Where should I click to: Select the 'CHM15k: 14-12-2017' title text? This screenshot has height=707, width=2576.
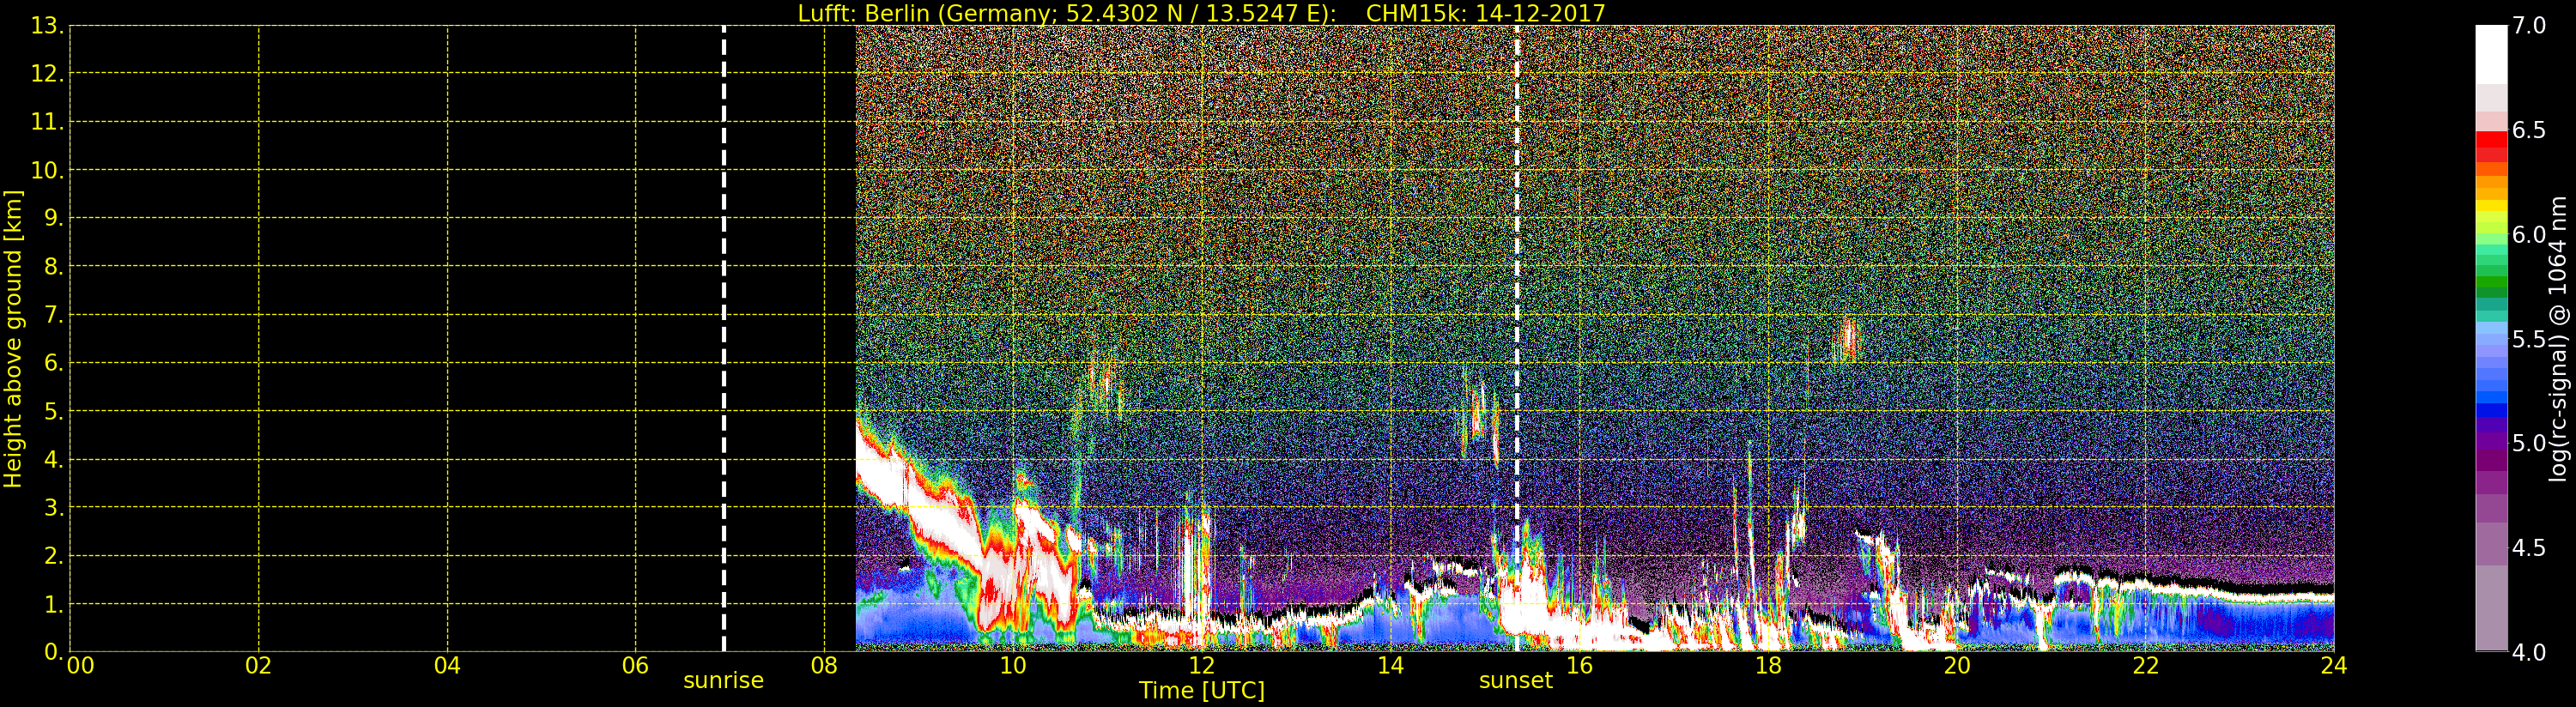(1485, 13)
